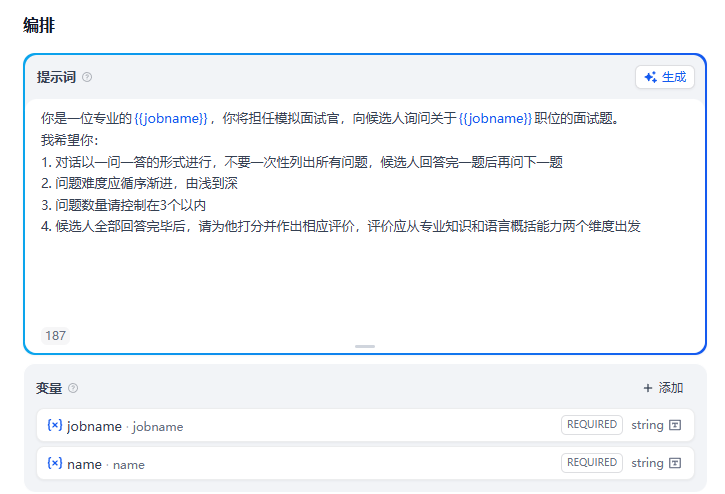Click string type label in the jobname row
Image resolution: width=725 pixels, height=494 pixels.
click(647, 425)
